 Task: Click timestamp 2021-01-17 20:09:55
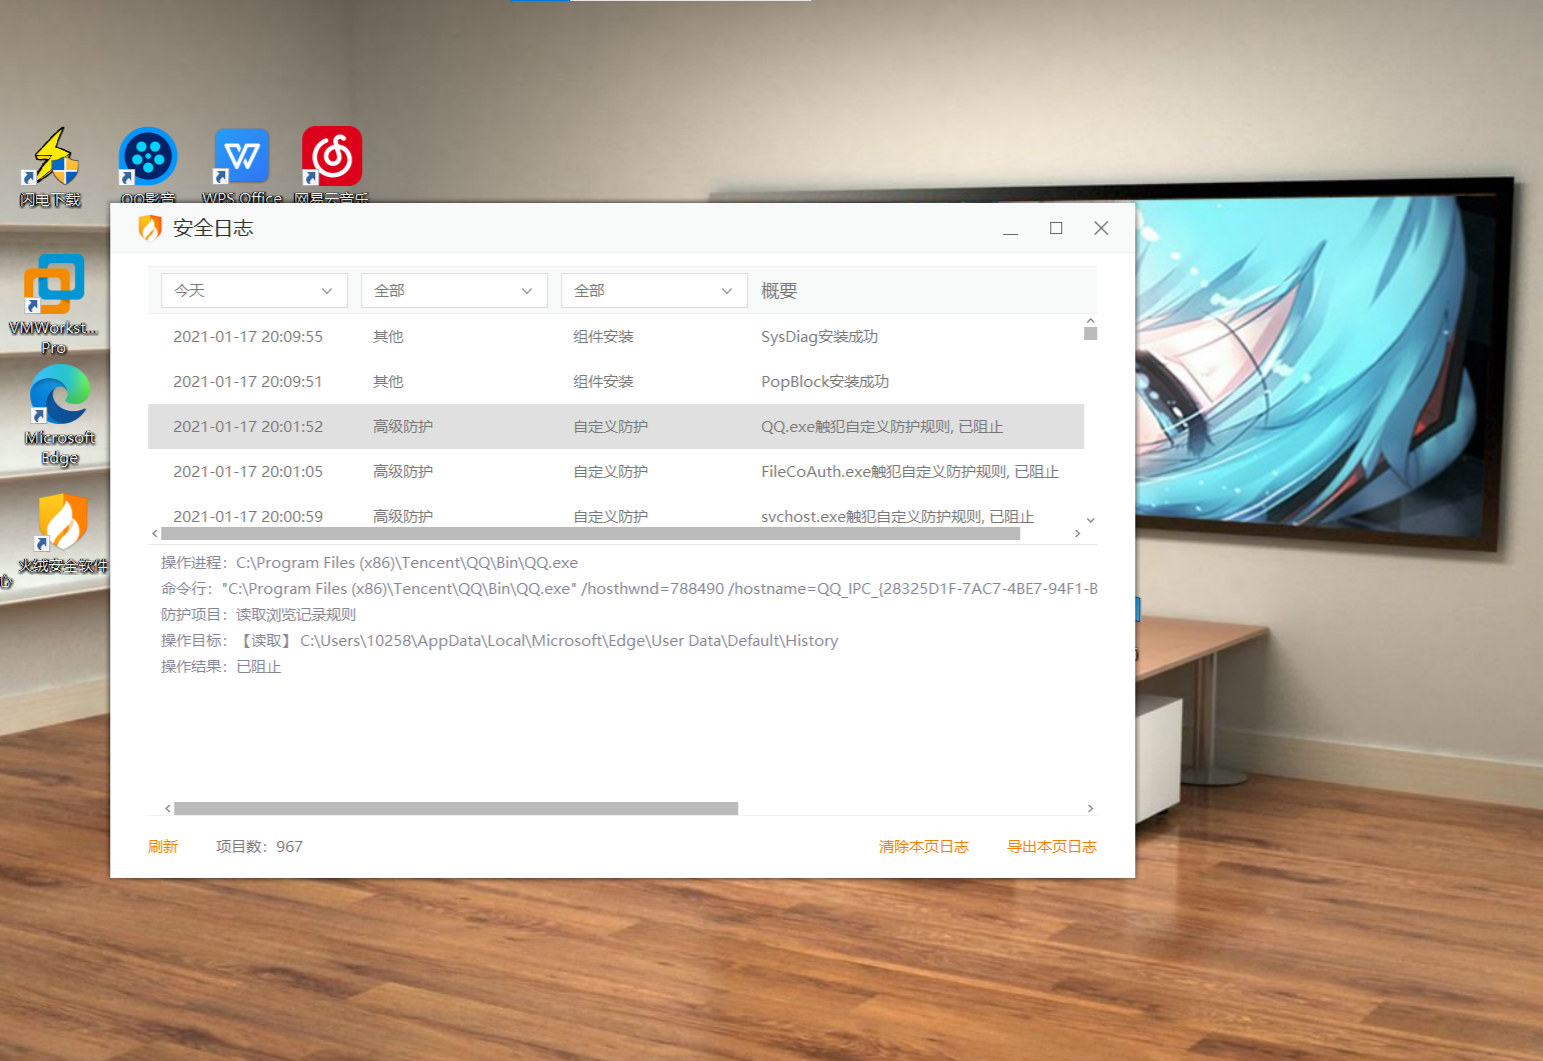[x=248, y=337]
